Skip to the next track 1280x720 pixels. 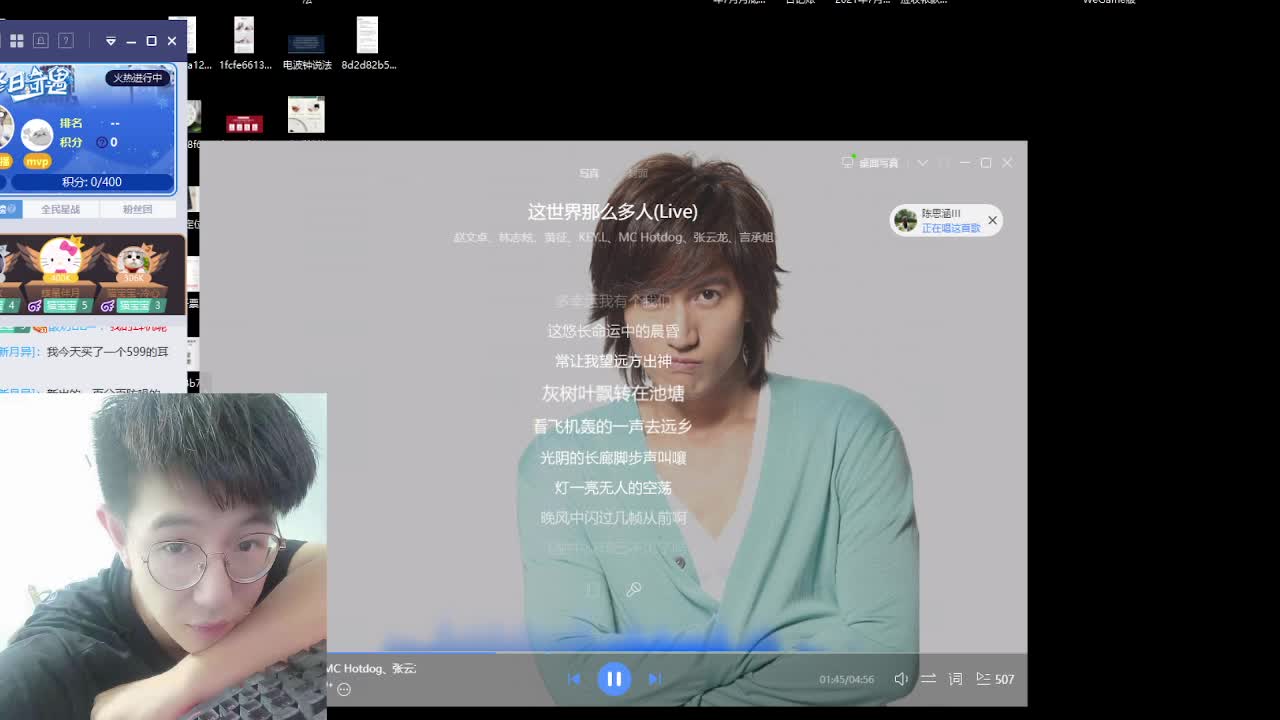coord(655,679)
